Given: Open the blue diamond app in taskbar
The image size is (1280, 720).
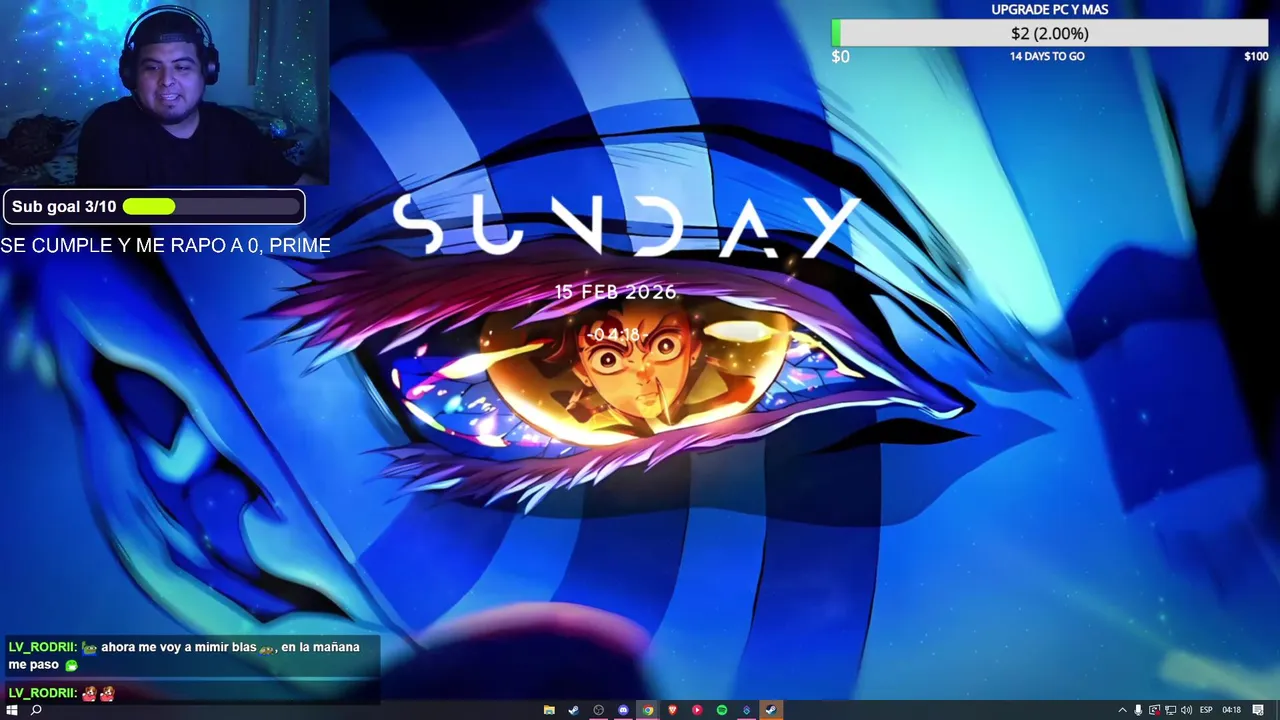Looking at the screenshot, I should [x=746, y=710].
